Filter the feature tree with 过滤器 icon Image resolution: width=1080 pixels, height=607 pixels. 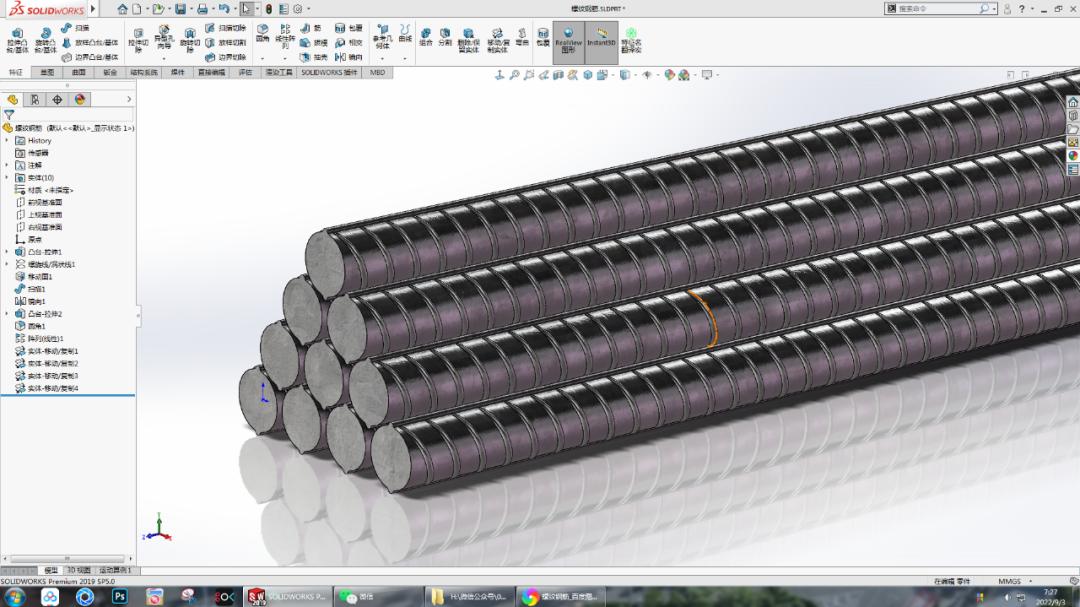pyautogui.click(x=9, y=116)
